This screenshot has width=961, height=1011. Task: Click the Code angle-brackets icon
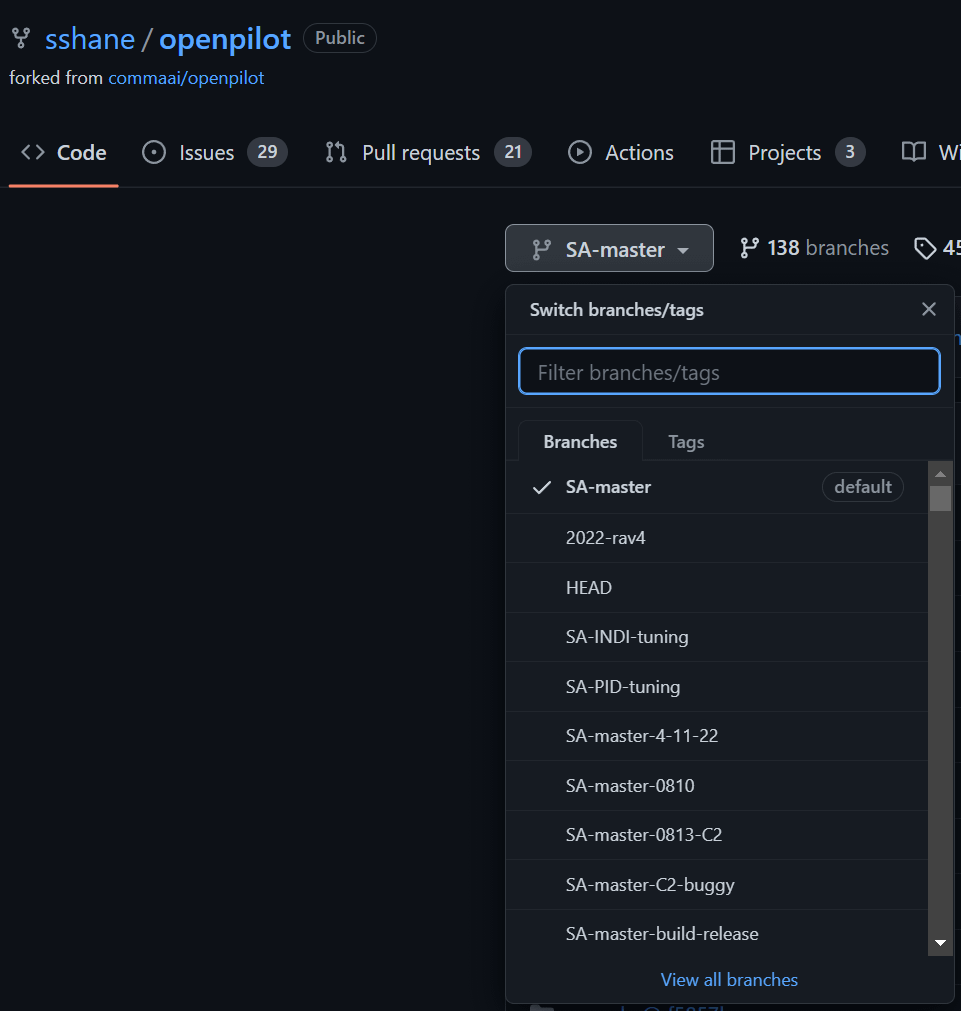tap(33, 153)
